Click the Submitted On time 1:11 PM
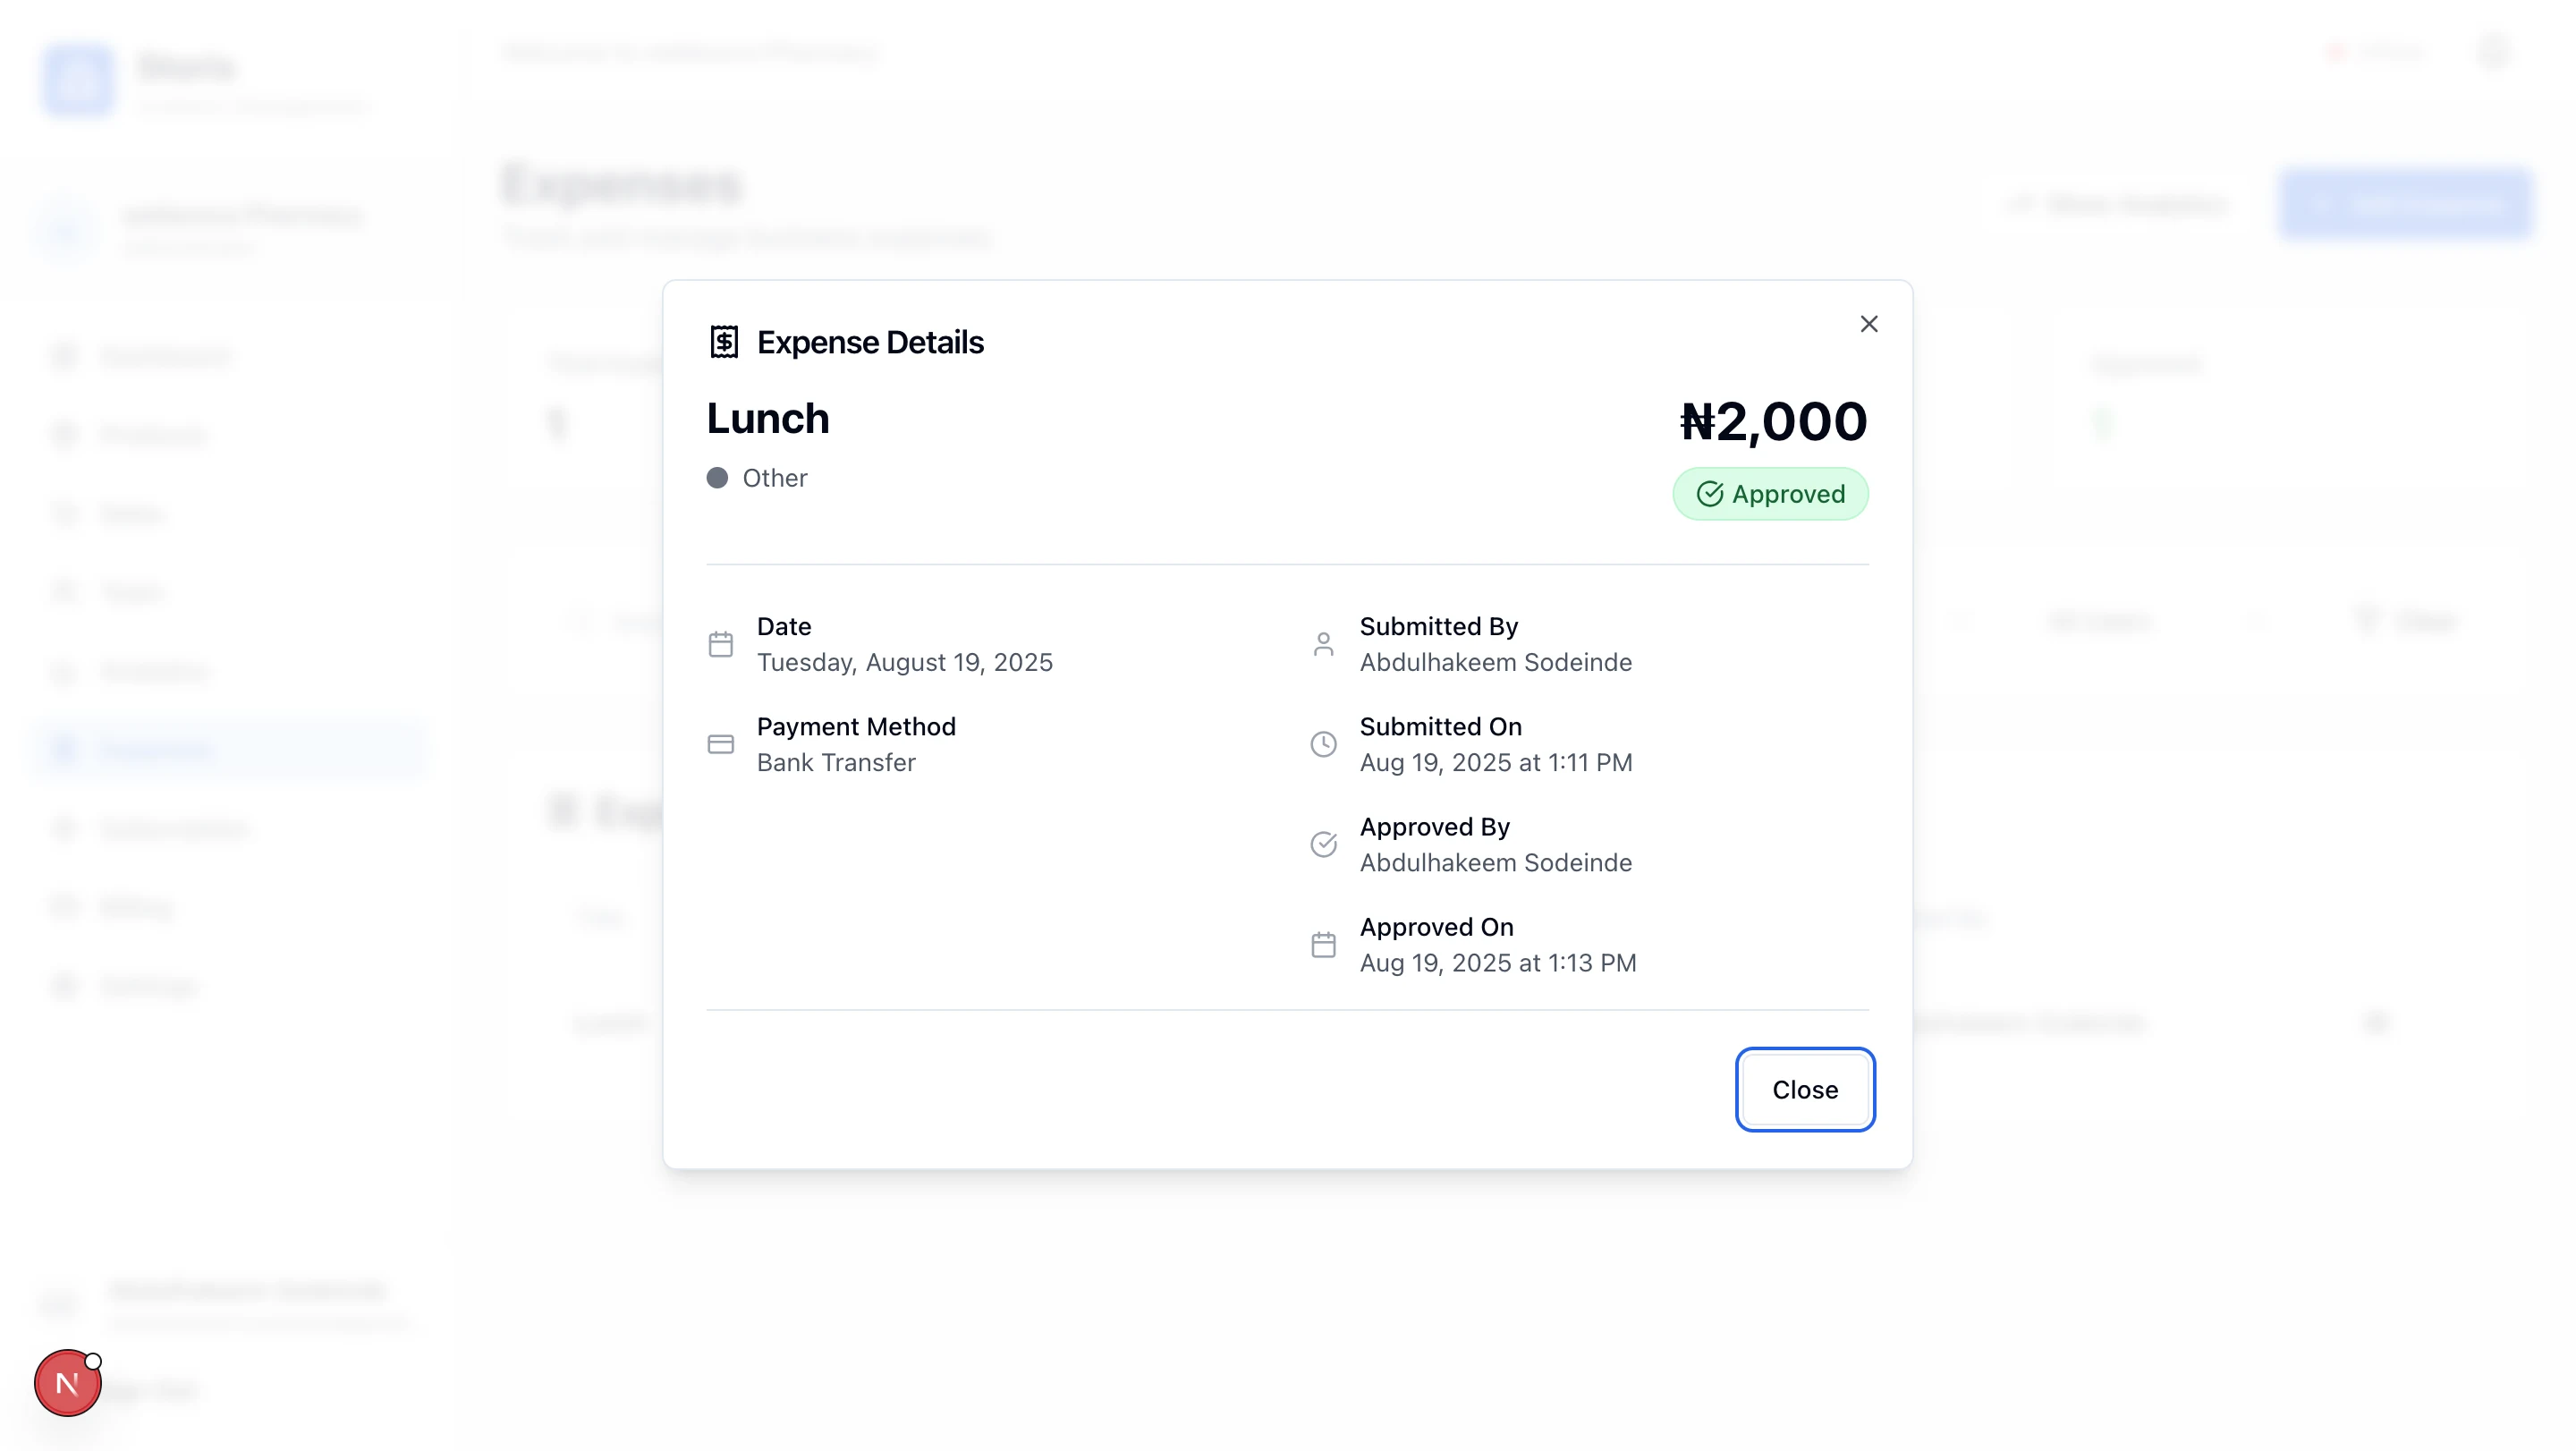The width and height of the screenshot is (2576, 1451). pyautogui.click(x=1590, y=762)
